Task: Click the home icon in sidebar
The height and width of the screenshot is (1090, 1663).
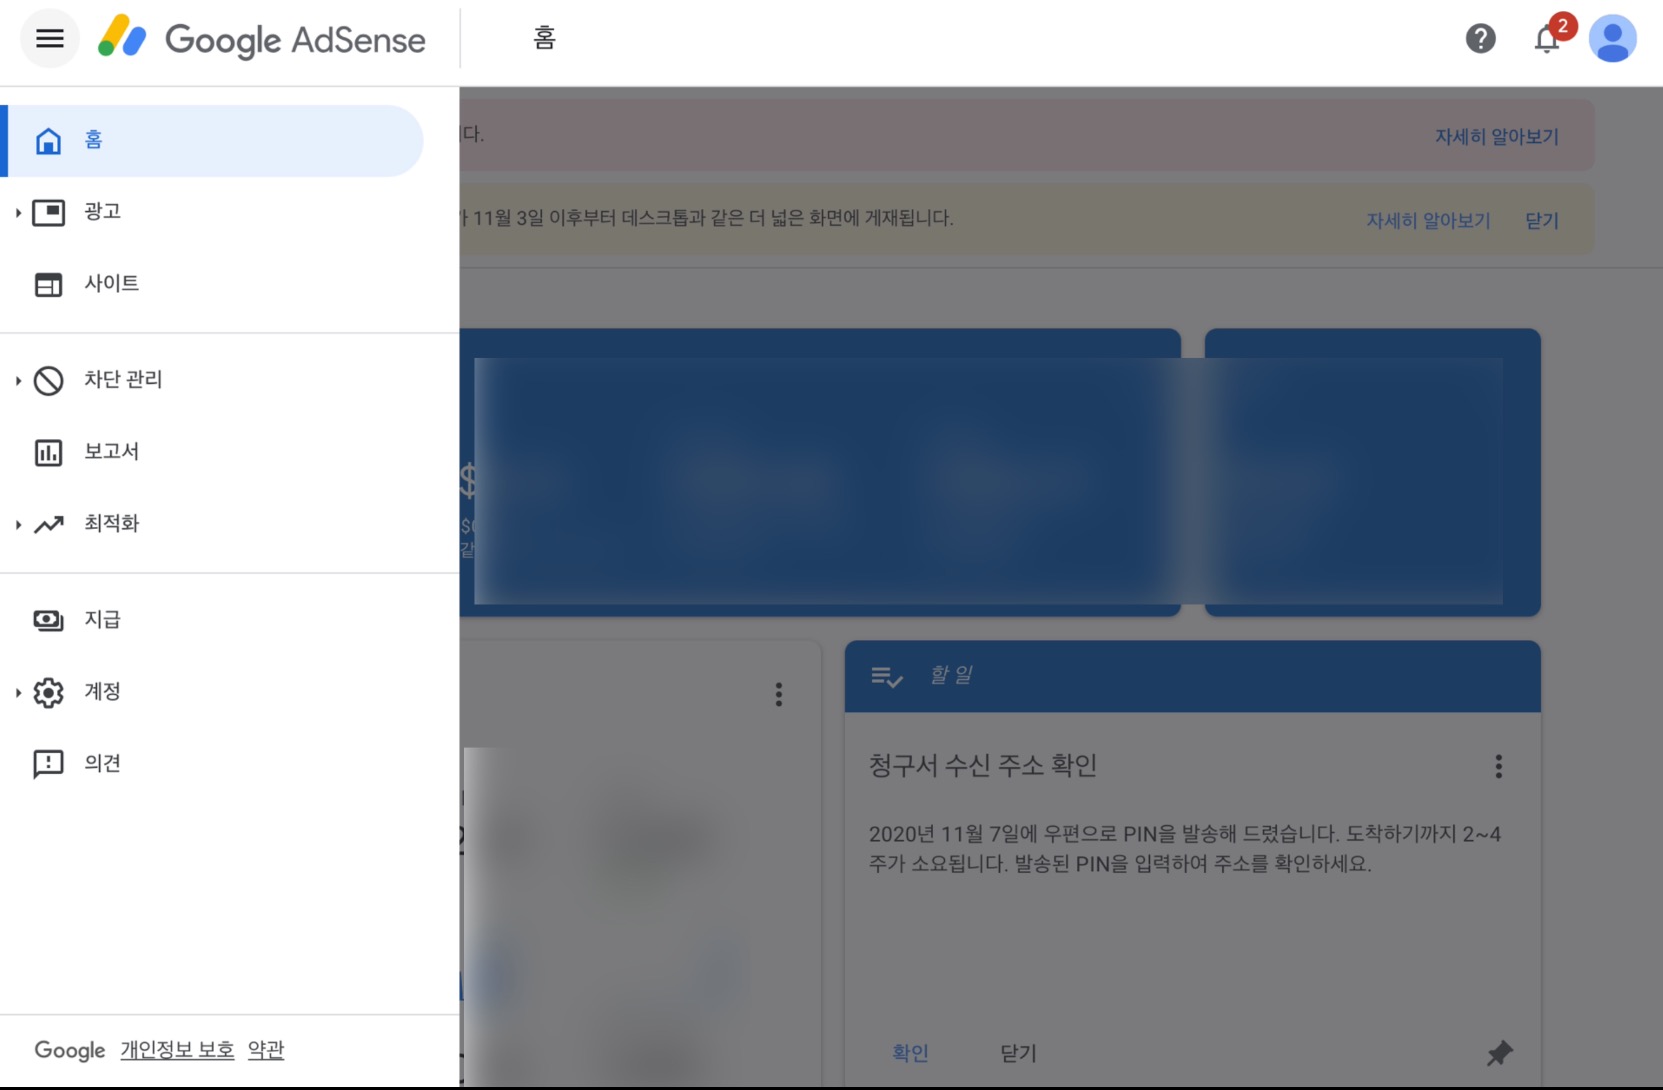Action: pyautogui.click(x=48, y=141)
